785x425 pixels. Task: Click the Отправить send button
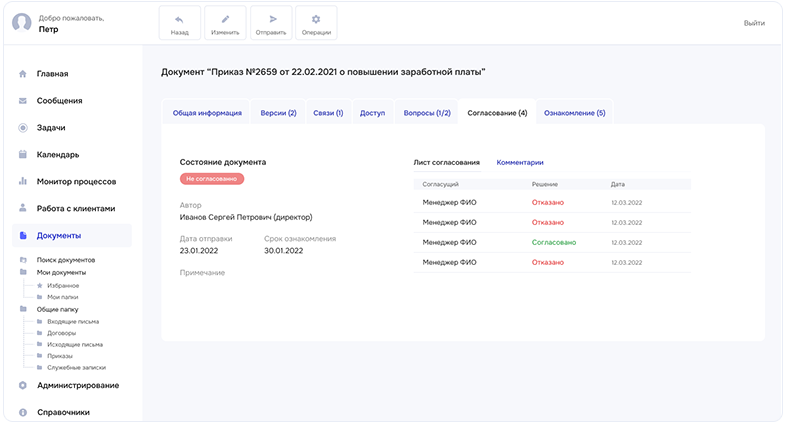(x=270, y=23)
